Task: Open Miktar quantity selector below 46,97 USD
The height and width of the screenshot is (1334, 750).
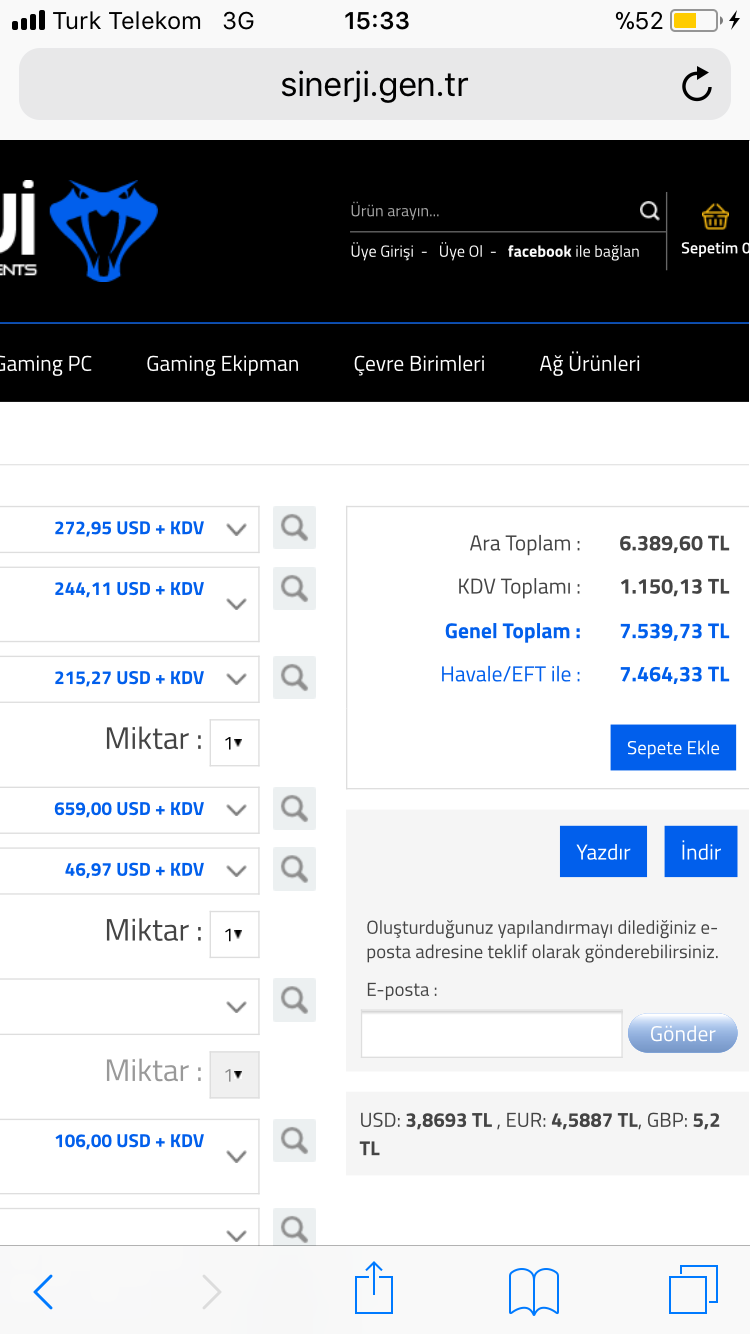Action: coord(235,934)
